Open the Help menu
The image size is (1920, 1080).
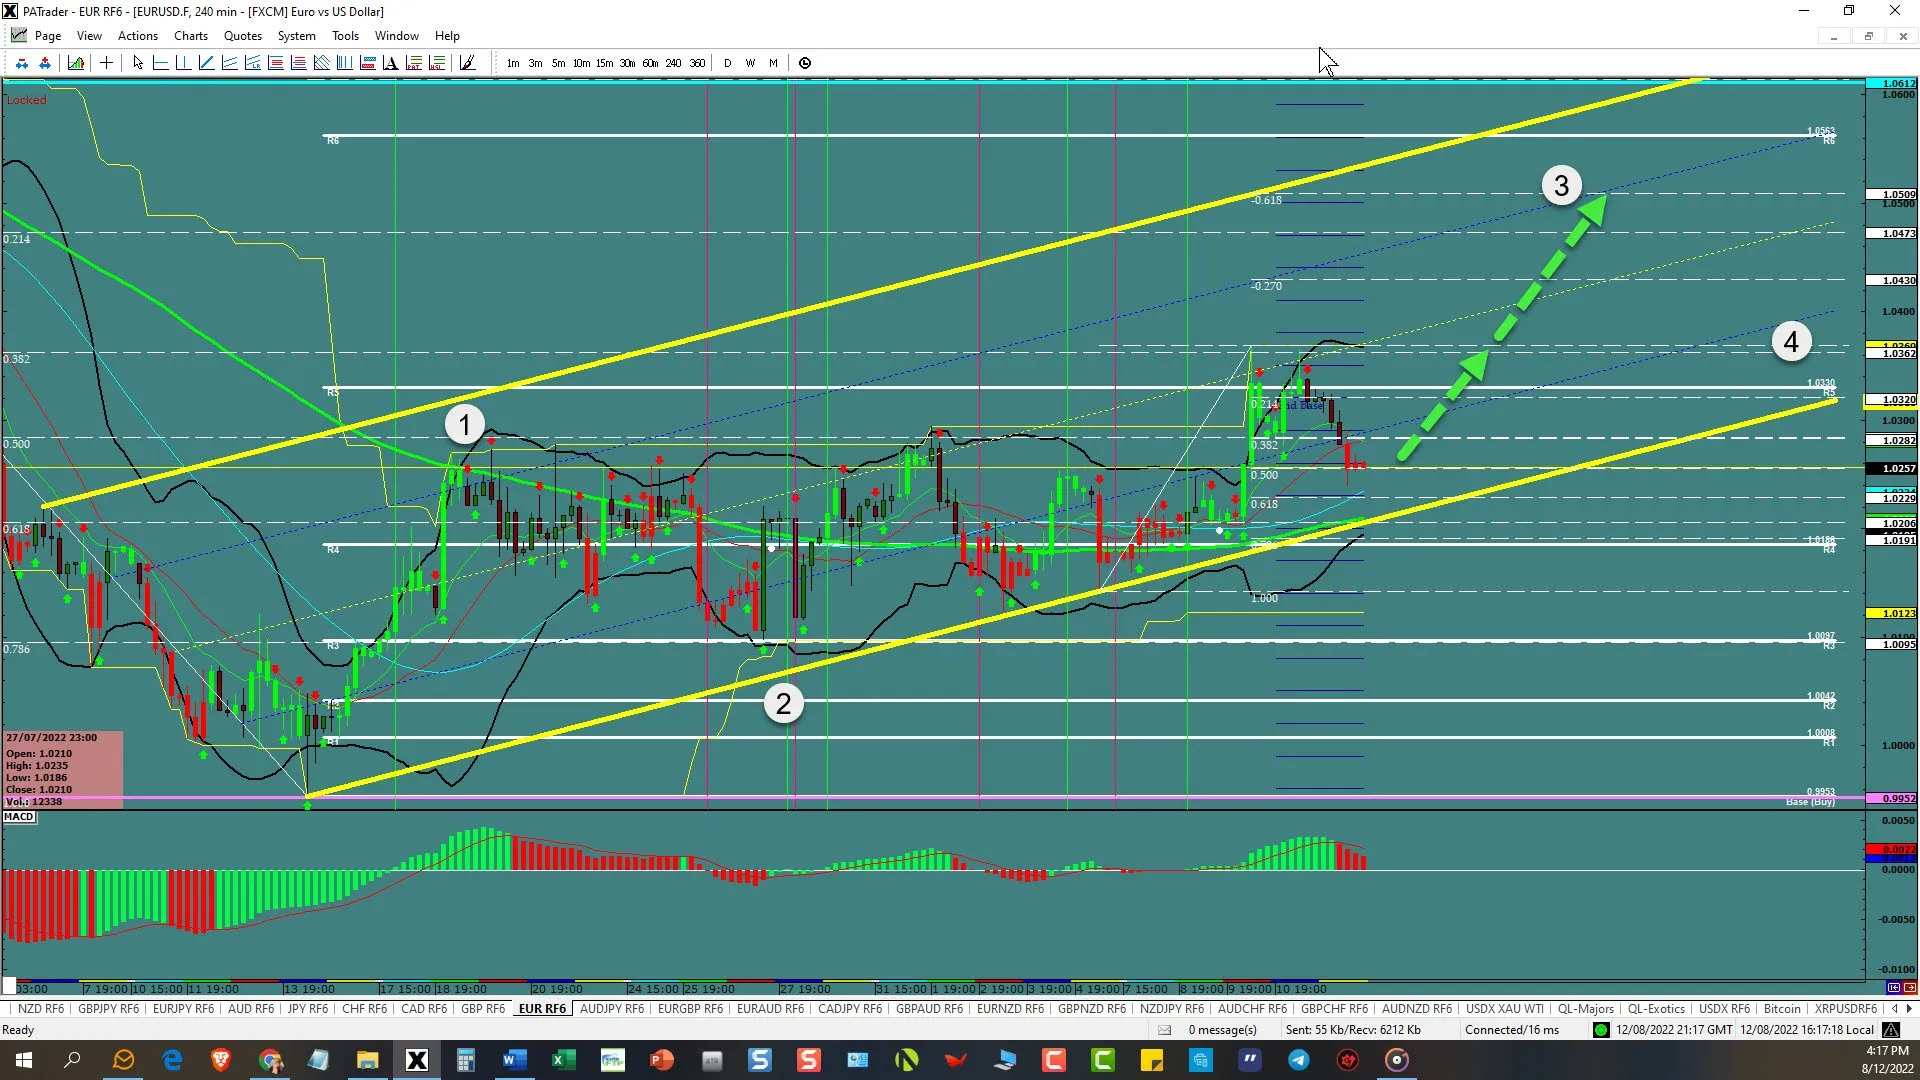tap(447, 36)
